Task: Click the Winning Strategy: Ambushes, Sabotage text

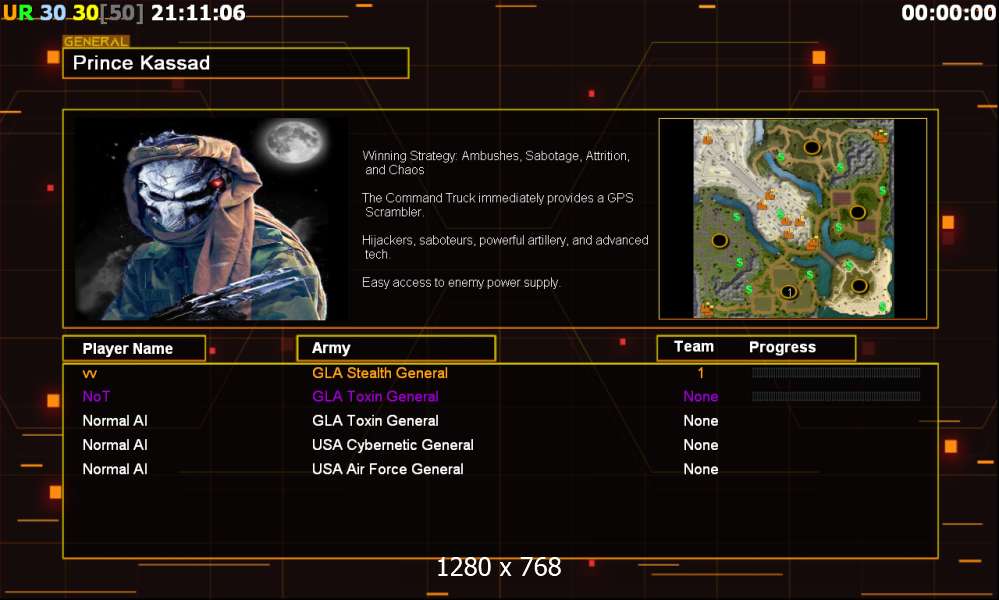Action: pyautogui.click(x=496, y=162)
